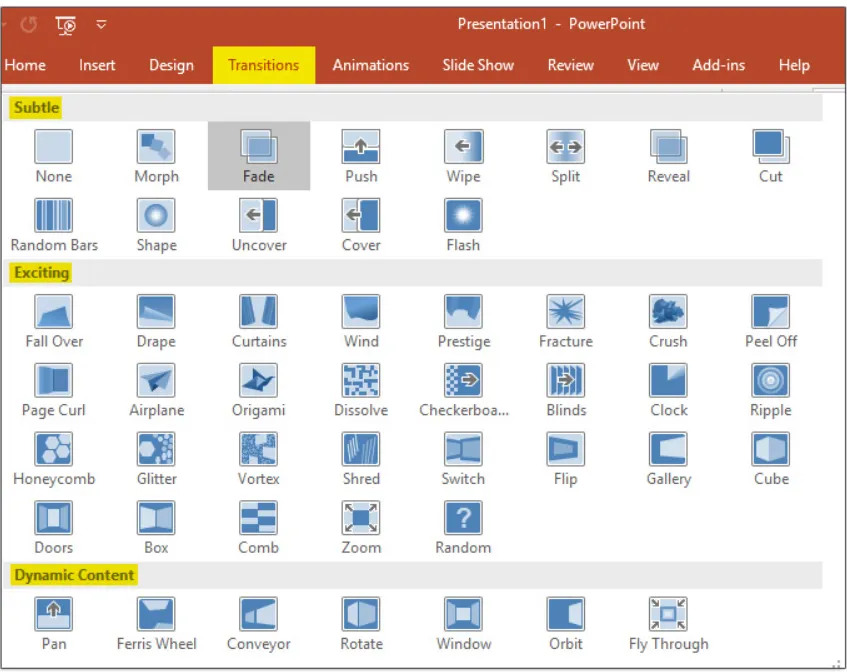Switch to the Design tab

tap(171, 65)
